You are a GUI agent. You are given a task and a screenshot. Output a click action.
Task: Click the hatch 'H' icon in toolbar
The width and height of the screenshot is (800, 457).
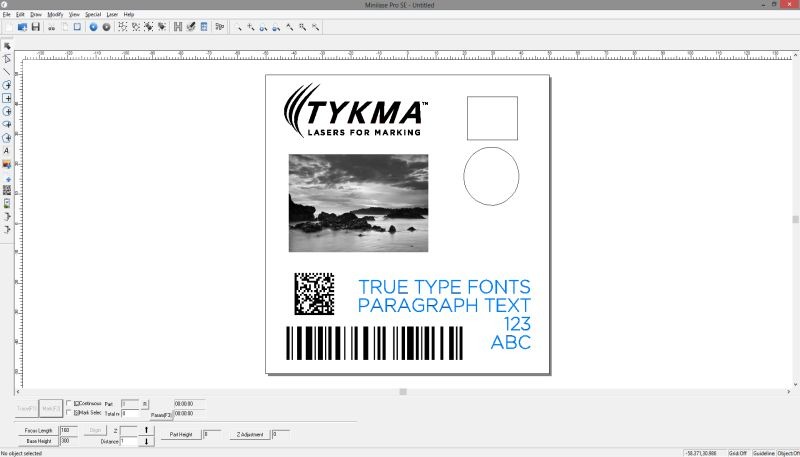pos(178,27)
